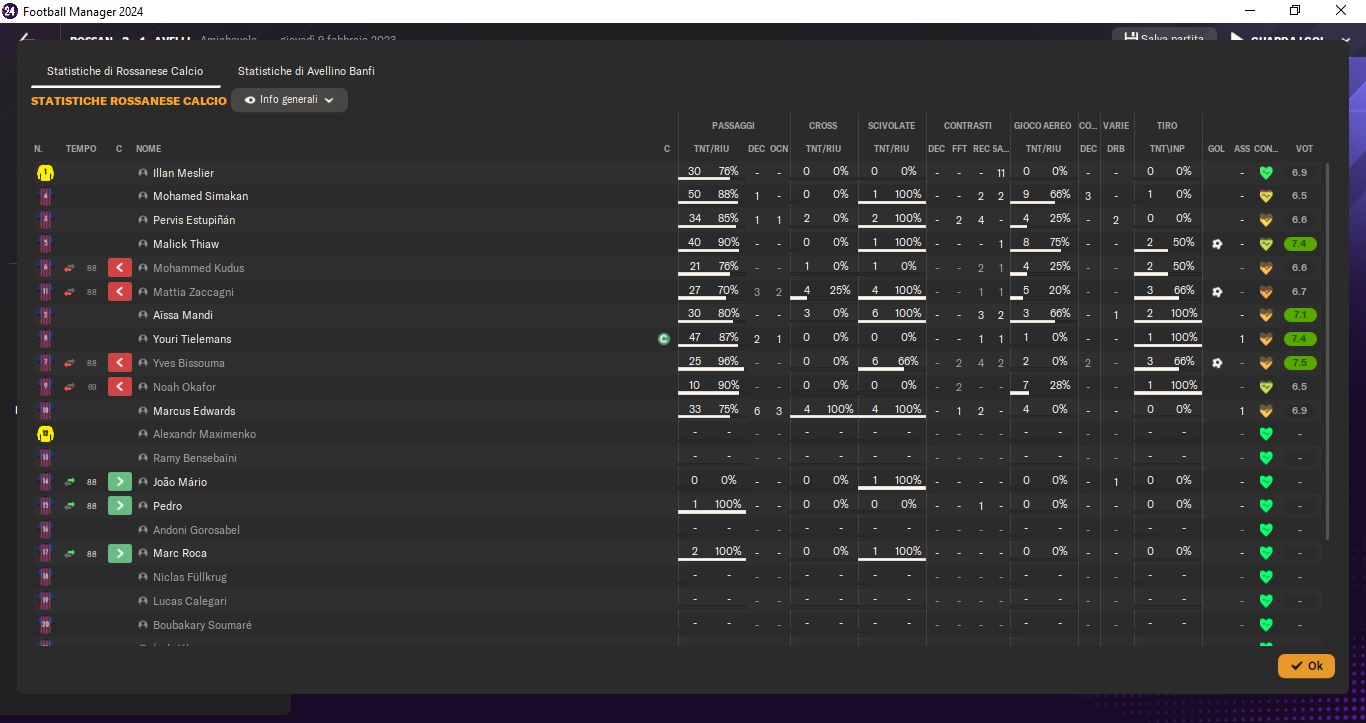Click the person icon next to Aïssa Mandi

(143, 315)
